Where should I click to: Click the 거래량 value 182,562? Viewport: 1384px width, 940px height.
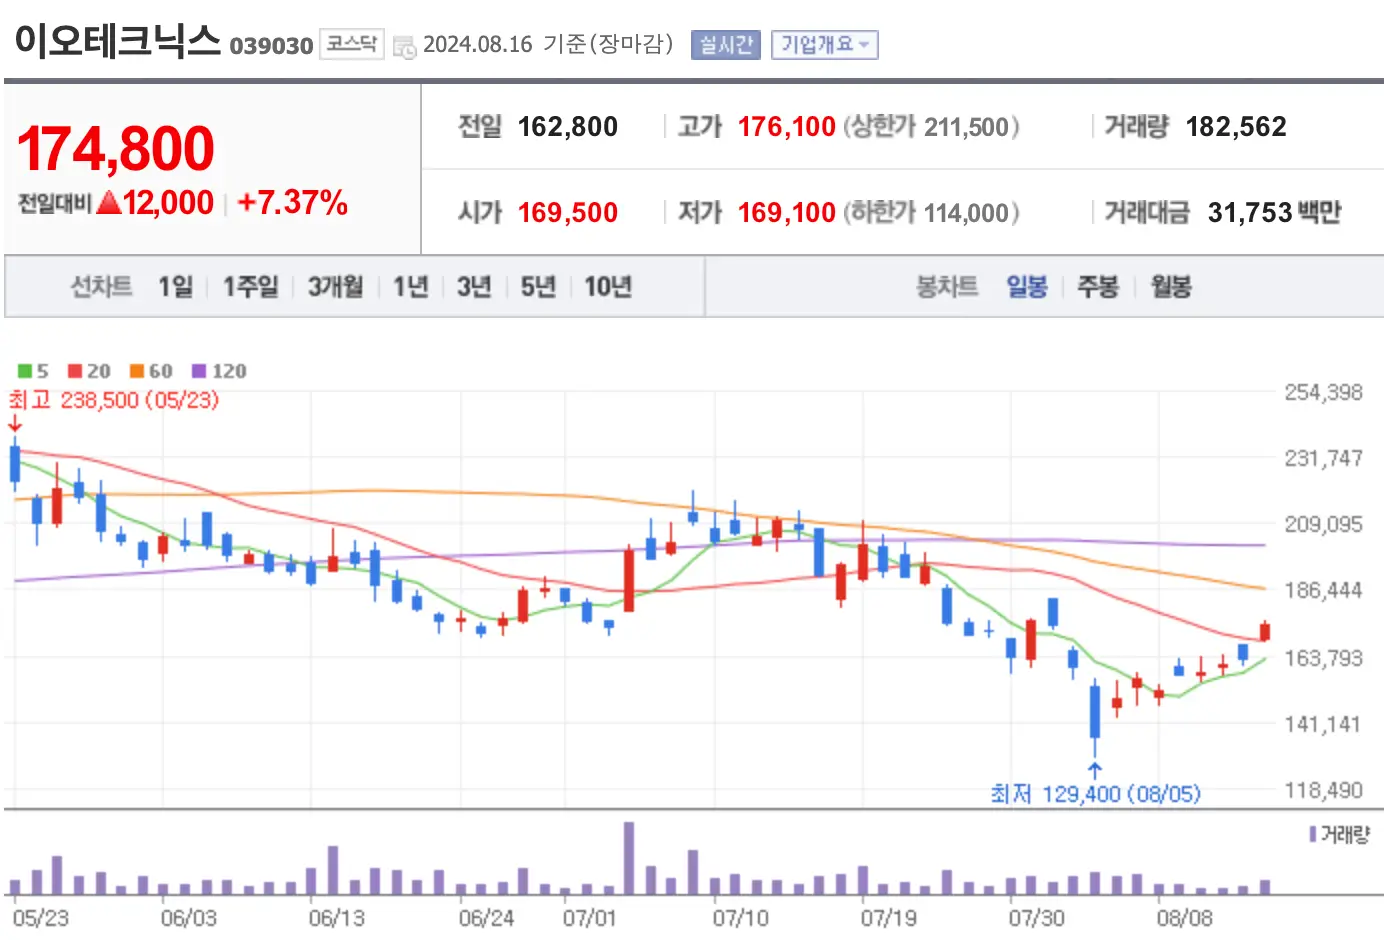pos(1236,127)
